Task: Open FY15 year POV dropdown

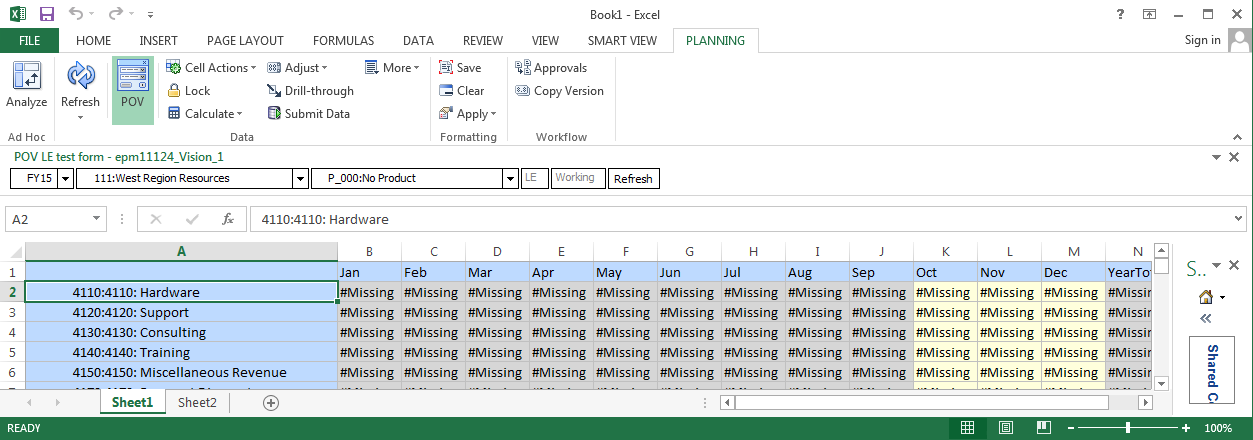Action: pyautogui.click(x=66, y=178)
